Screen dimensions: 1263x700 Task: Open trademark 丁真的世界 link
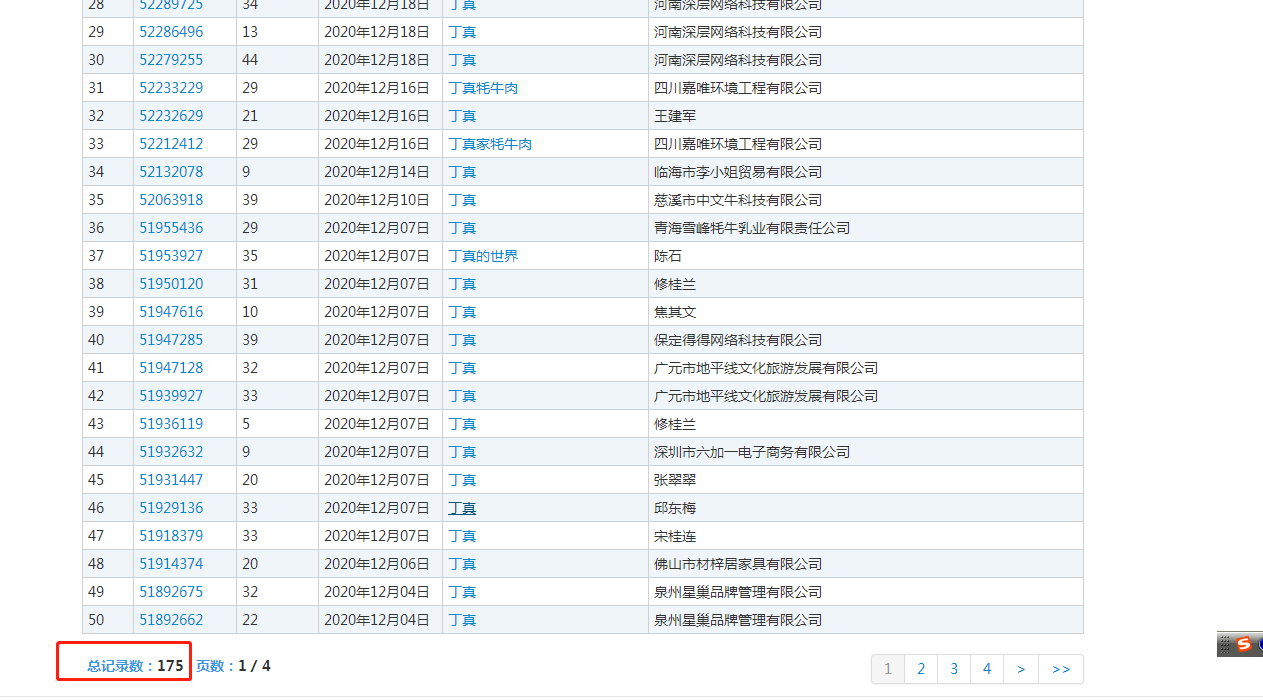click(x=483, y=256)
